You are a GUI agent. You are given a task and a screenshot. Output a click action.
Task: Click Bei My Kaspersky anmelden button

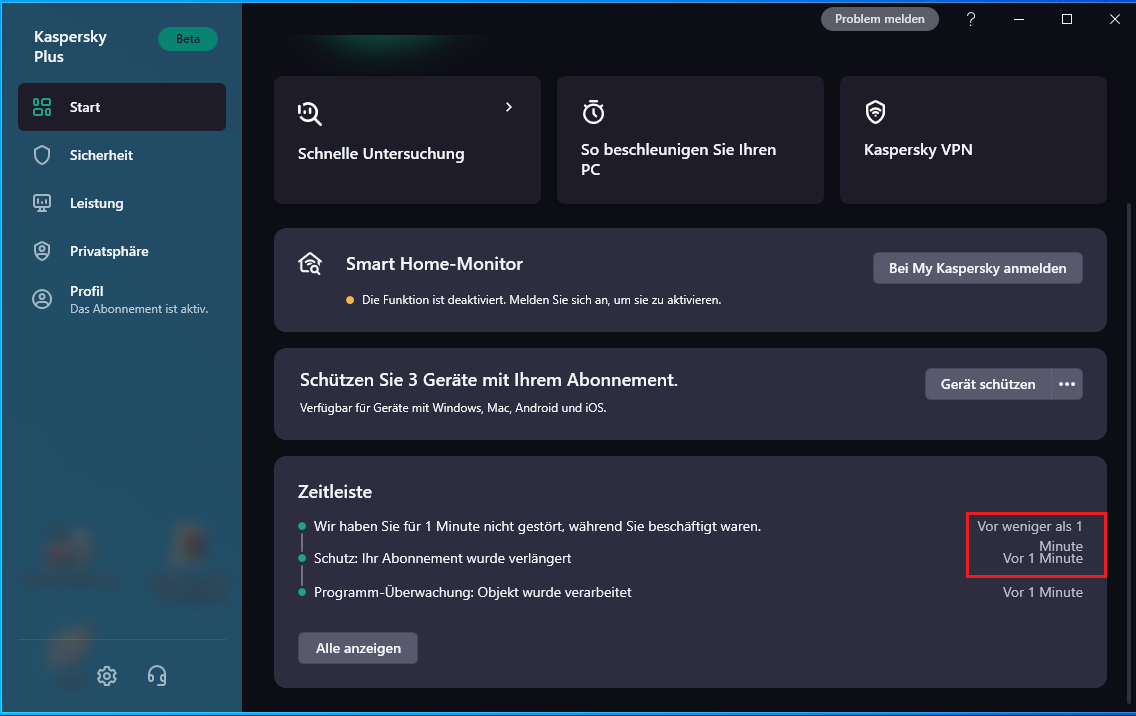coord(977,268)
